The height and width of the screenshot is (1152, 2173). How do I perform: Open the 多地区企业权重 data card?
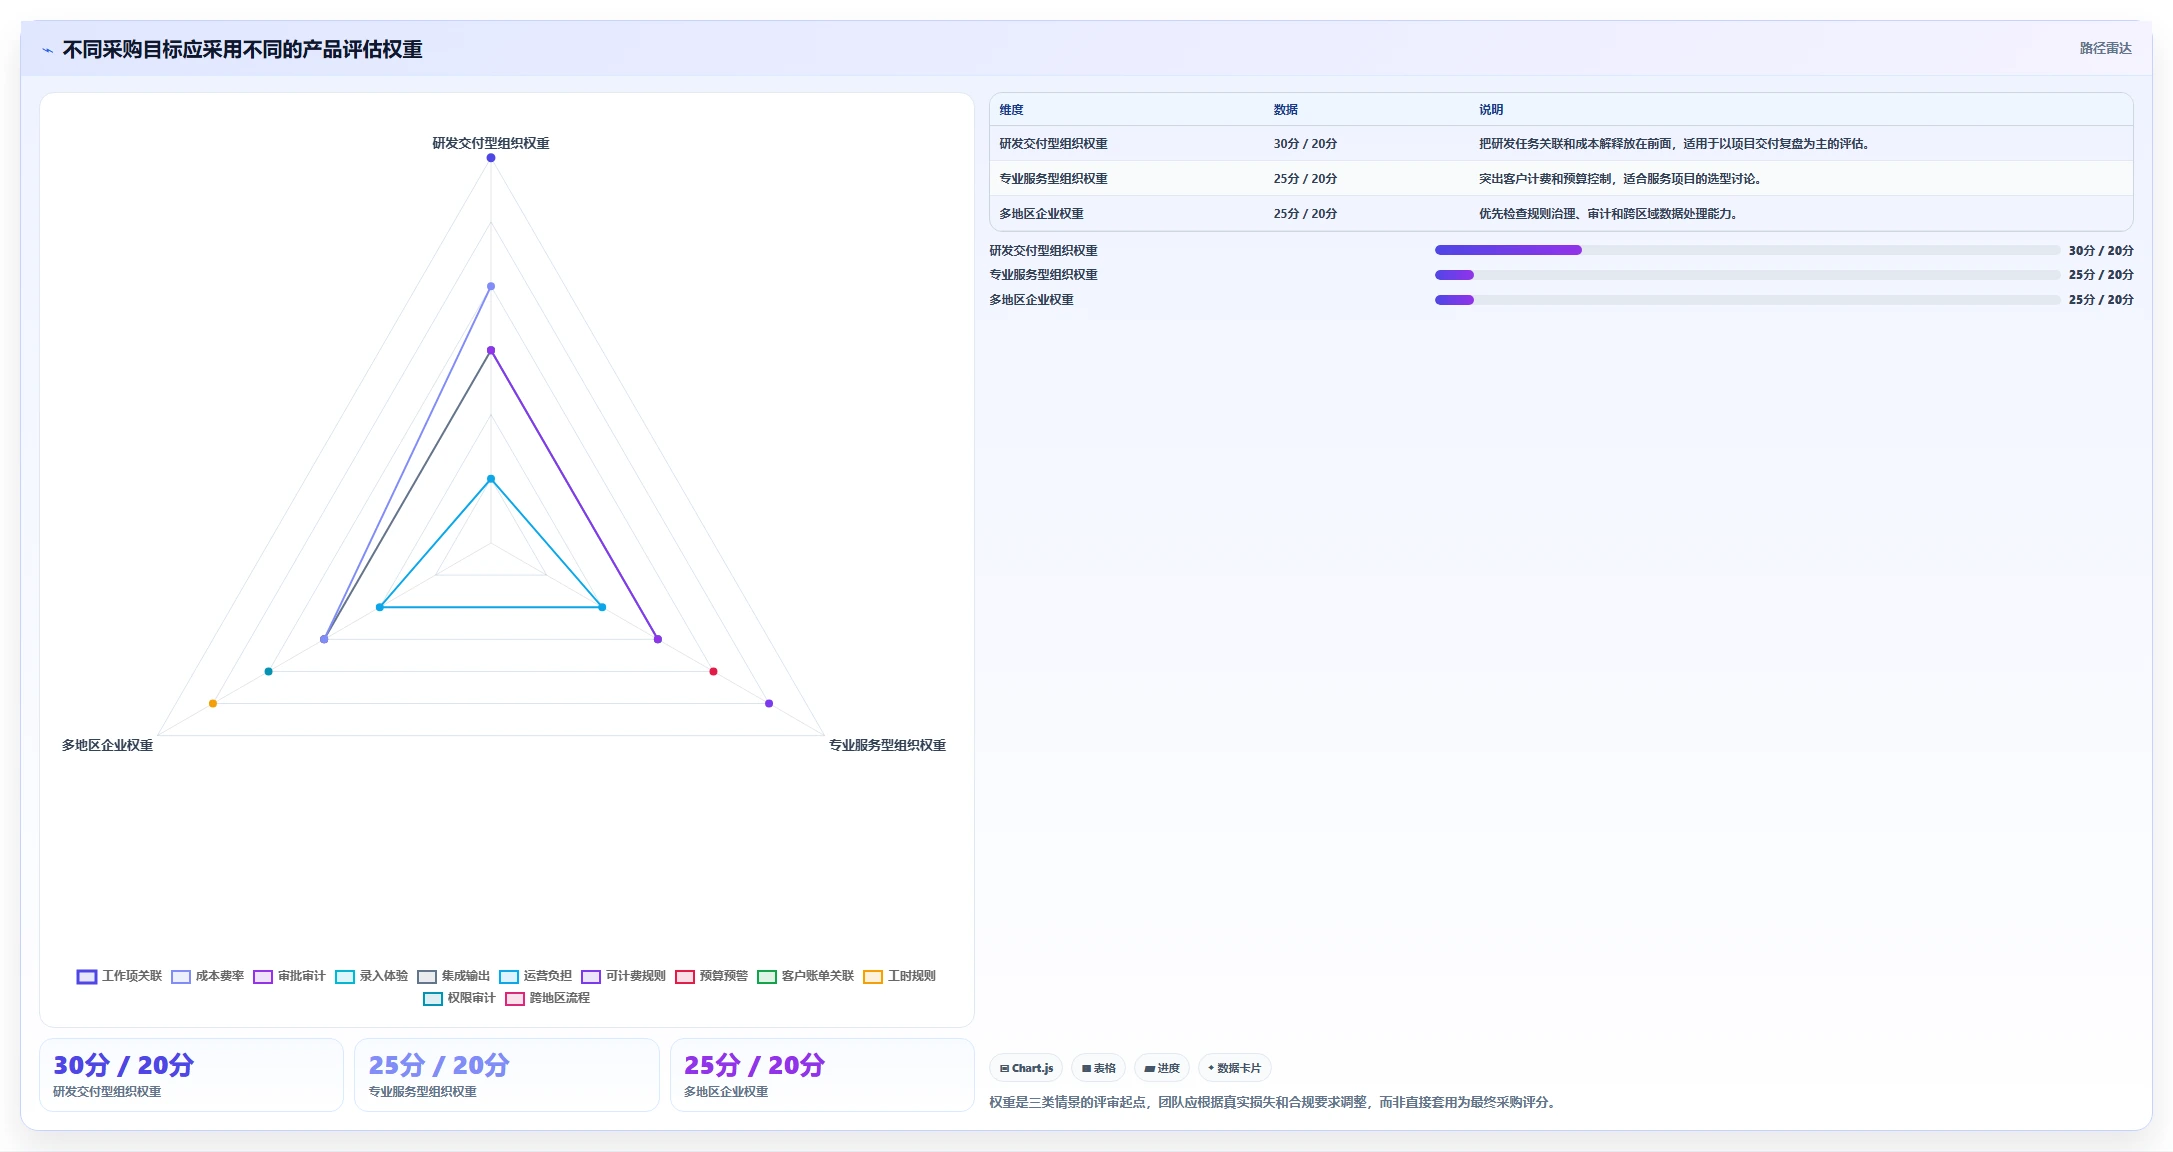(x=822, y=1075)
